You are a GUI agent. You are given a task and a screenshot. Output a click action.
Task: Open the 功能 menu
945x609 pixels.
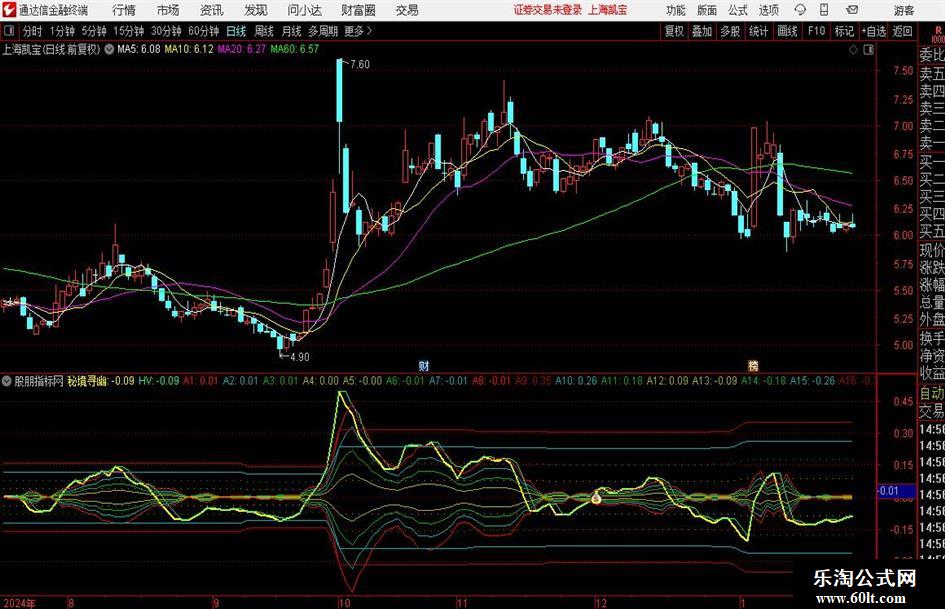(676, 10)
